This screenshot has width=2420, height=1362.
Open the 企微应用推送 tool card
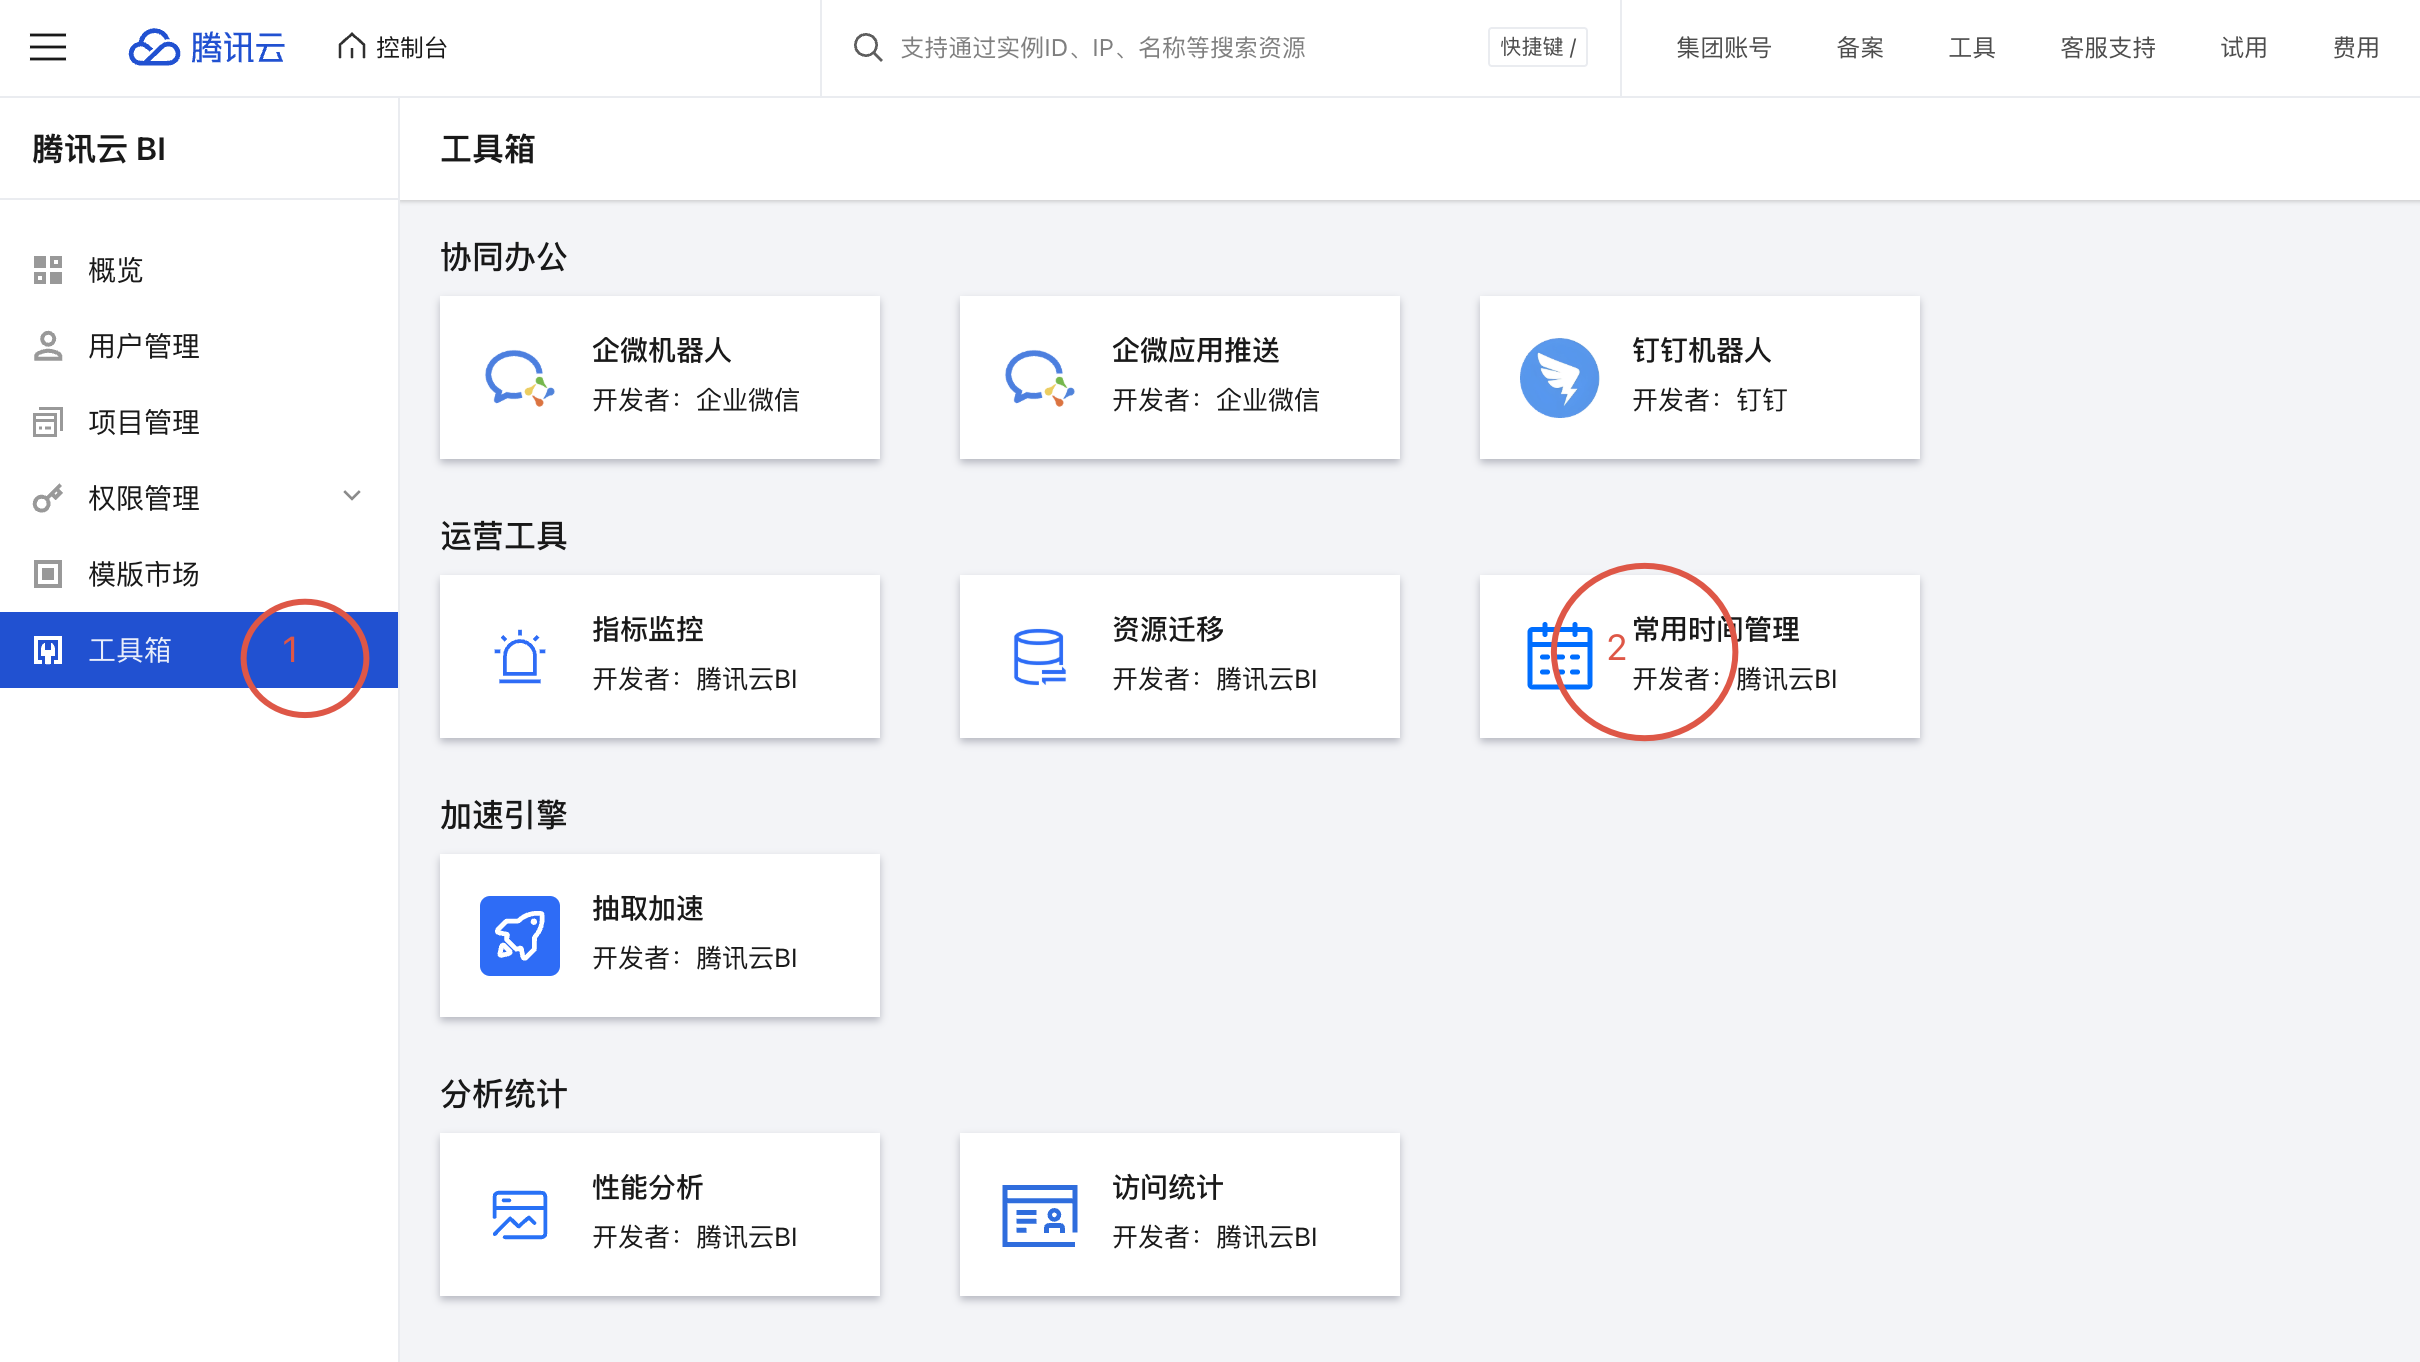(1179, 378)
